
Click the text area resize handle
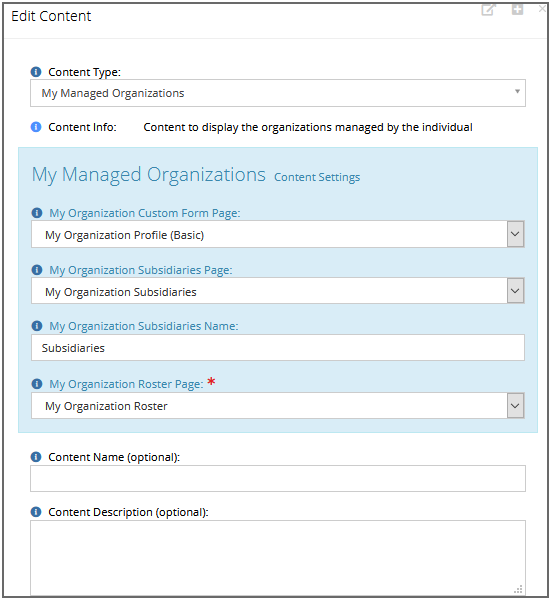[x=518, y=589]
